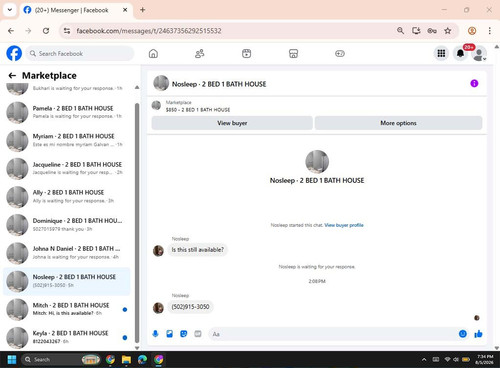
Task: Bookmark this page with the star icon
Action: coord(448,31)
